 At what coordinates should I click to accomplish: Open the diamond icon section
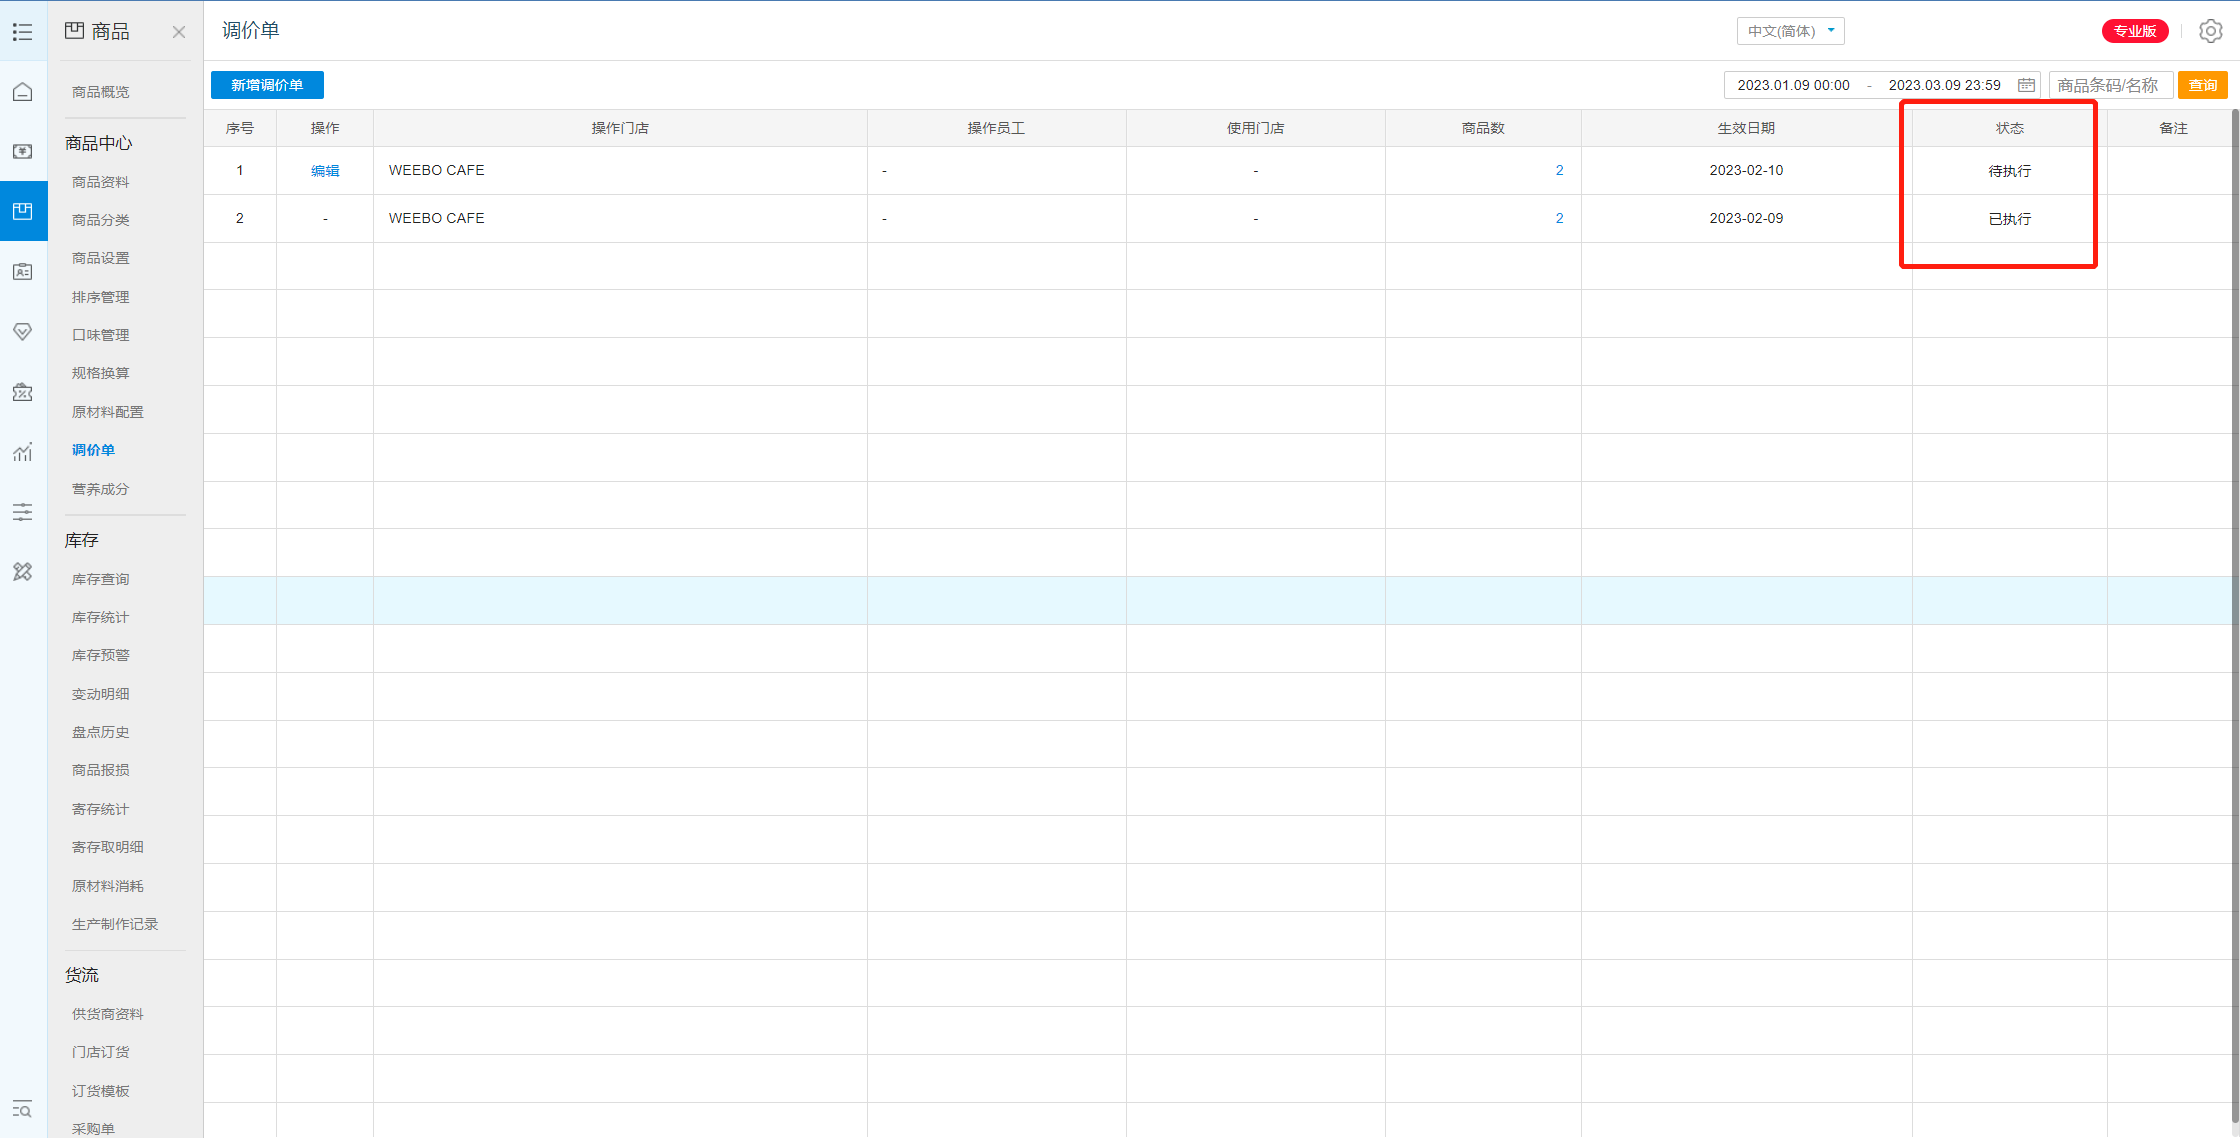[23, 331]
